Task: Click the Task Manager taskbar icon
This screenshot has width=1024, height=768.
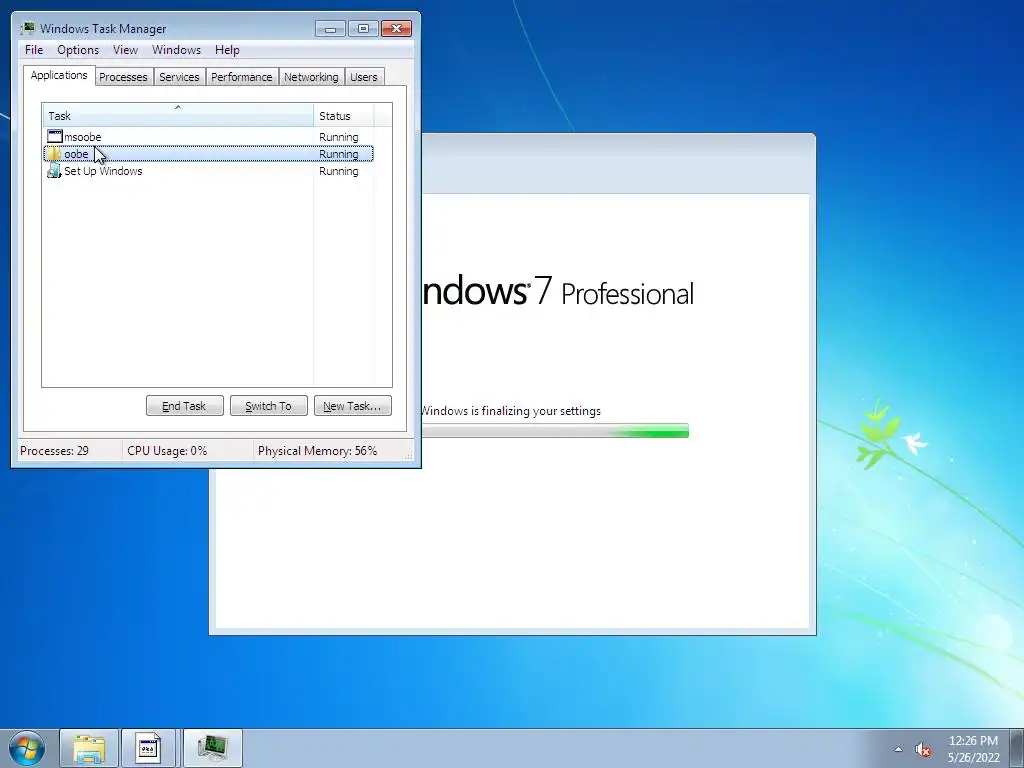Action: click(213, 748)
